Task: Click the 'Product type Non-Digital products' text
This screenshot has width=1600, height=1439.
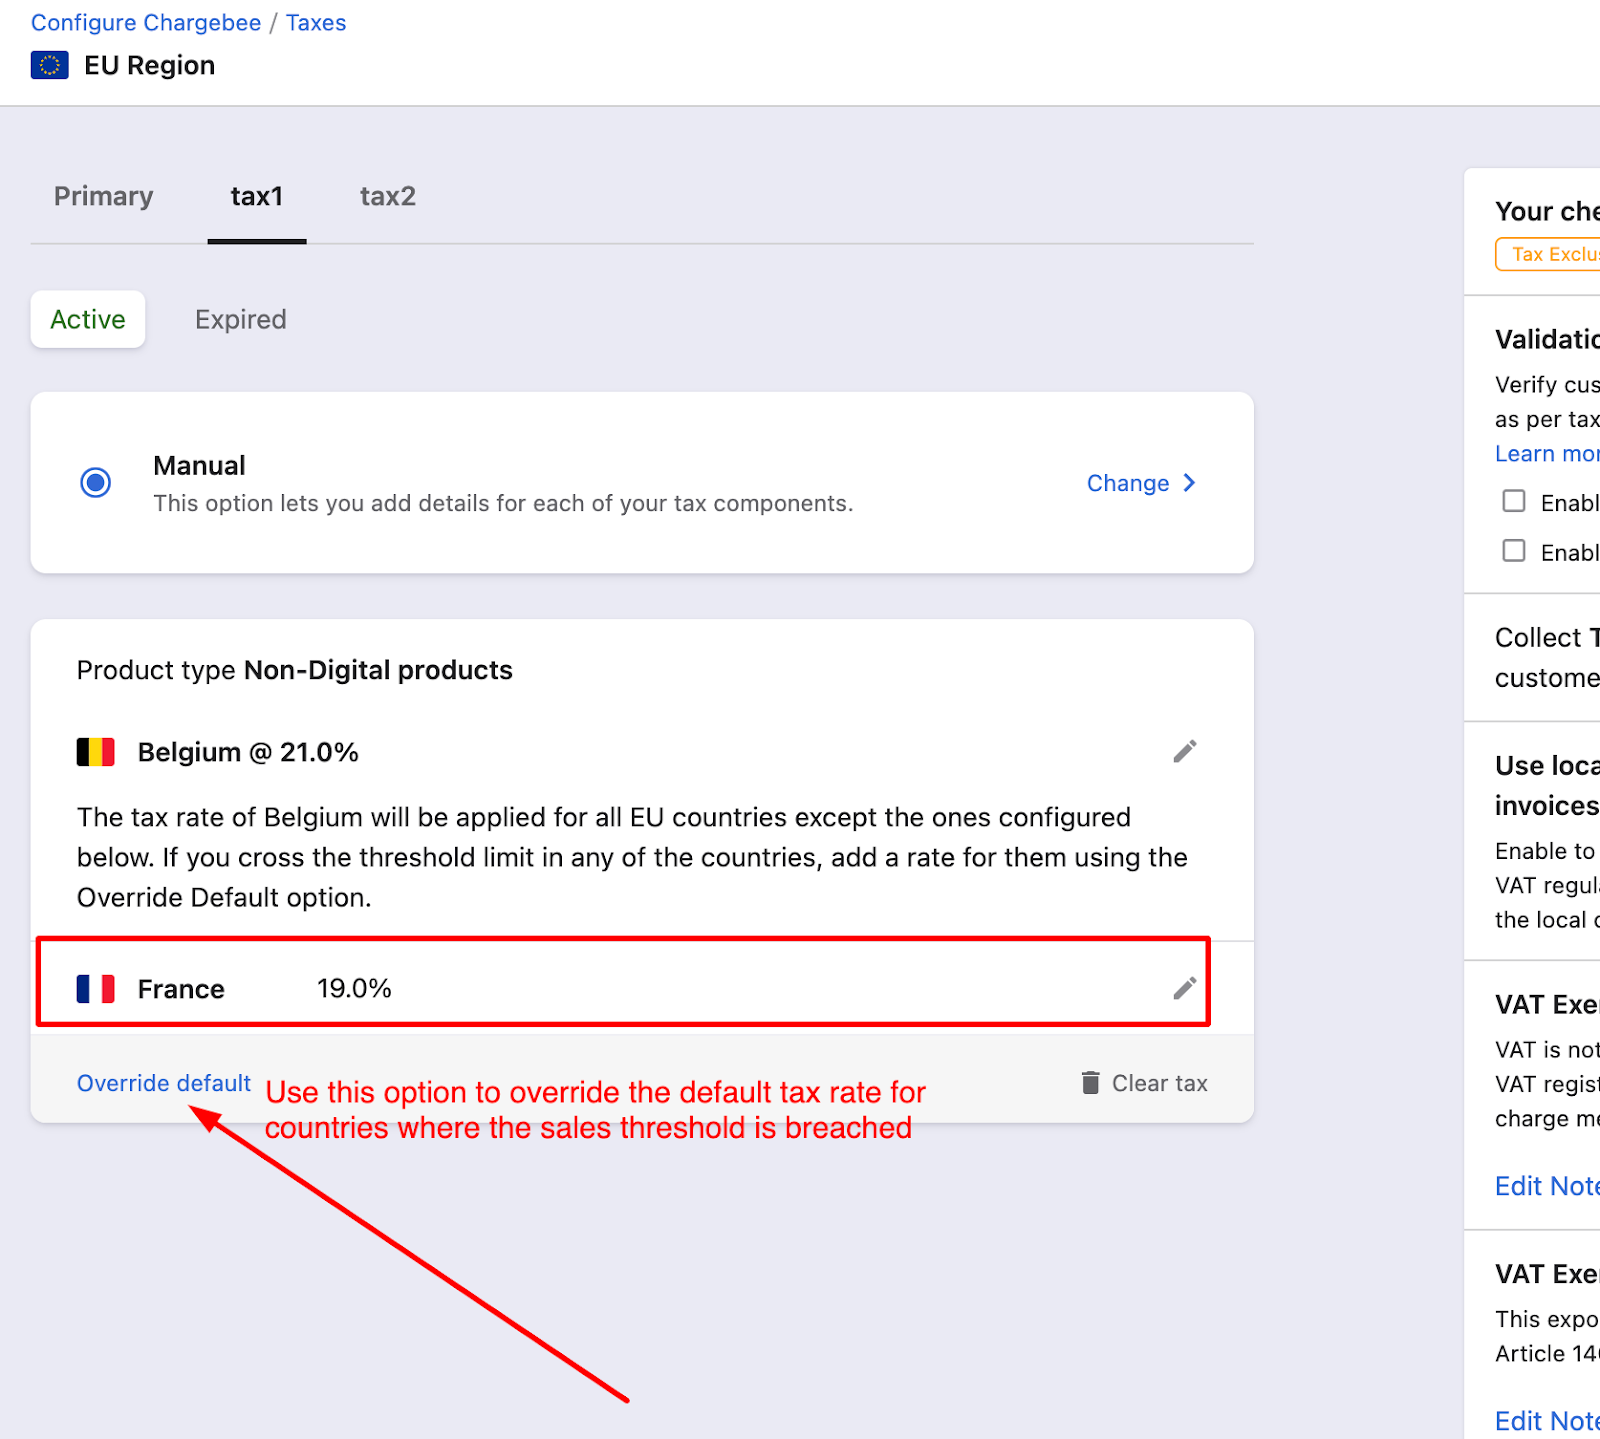Action: (x=295, y=670)
